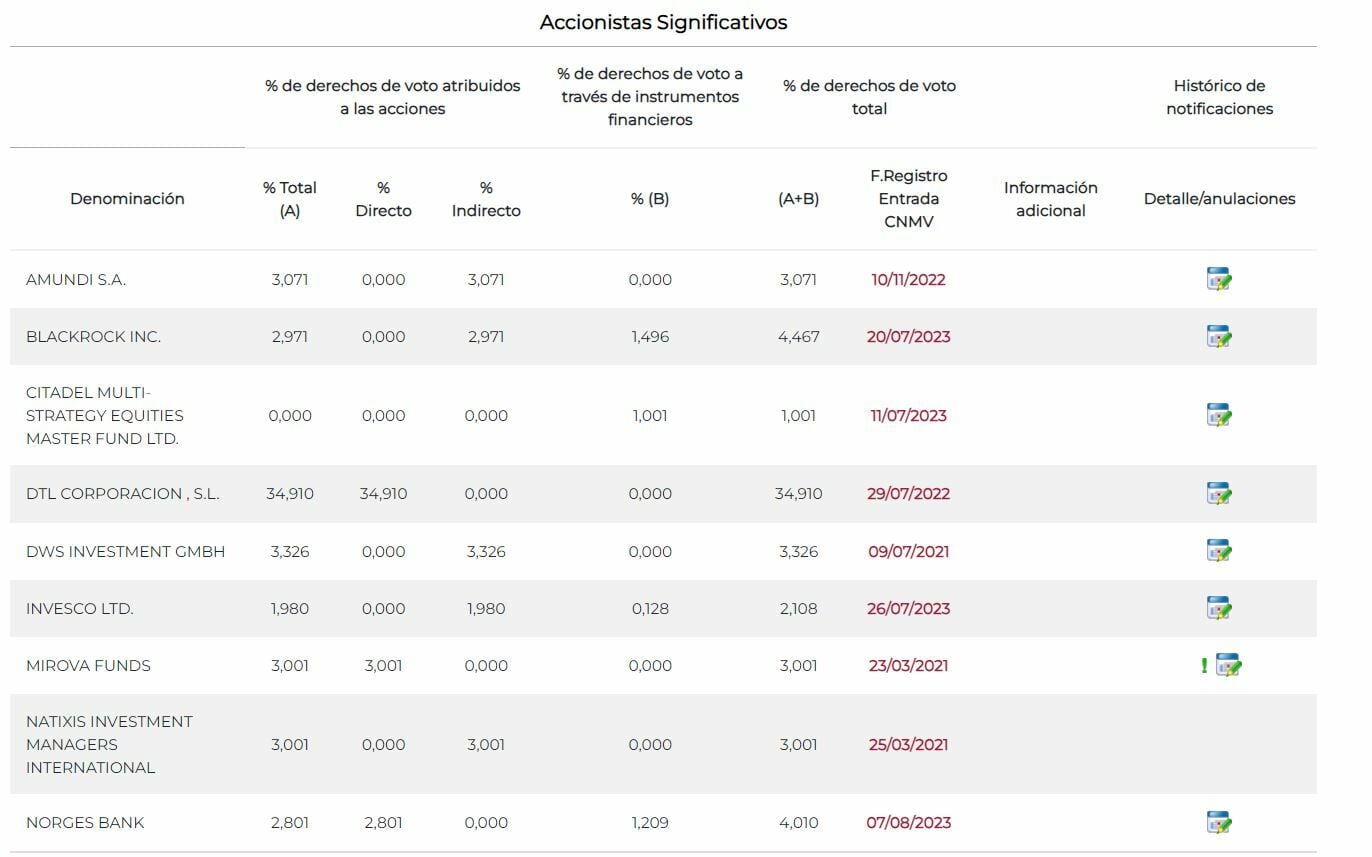1372x857 pixels.
Task: Open notification history icon for AMUNDI S.A.
Action: [1218, 280]
